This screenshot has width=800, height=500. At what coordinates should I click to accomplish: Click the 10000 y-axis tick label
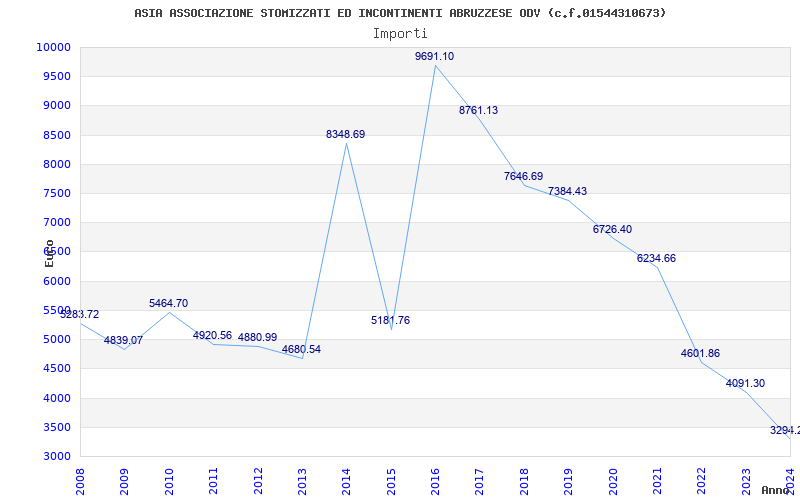53,47
